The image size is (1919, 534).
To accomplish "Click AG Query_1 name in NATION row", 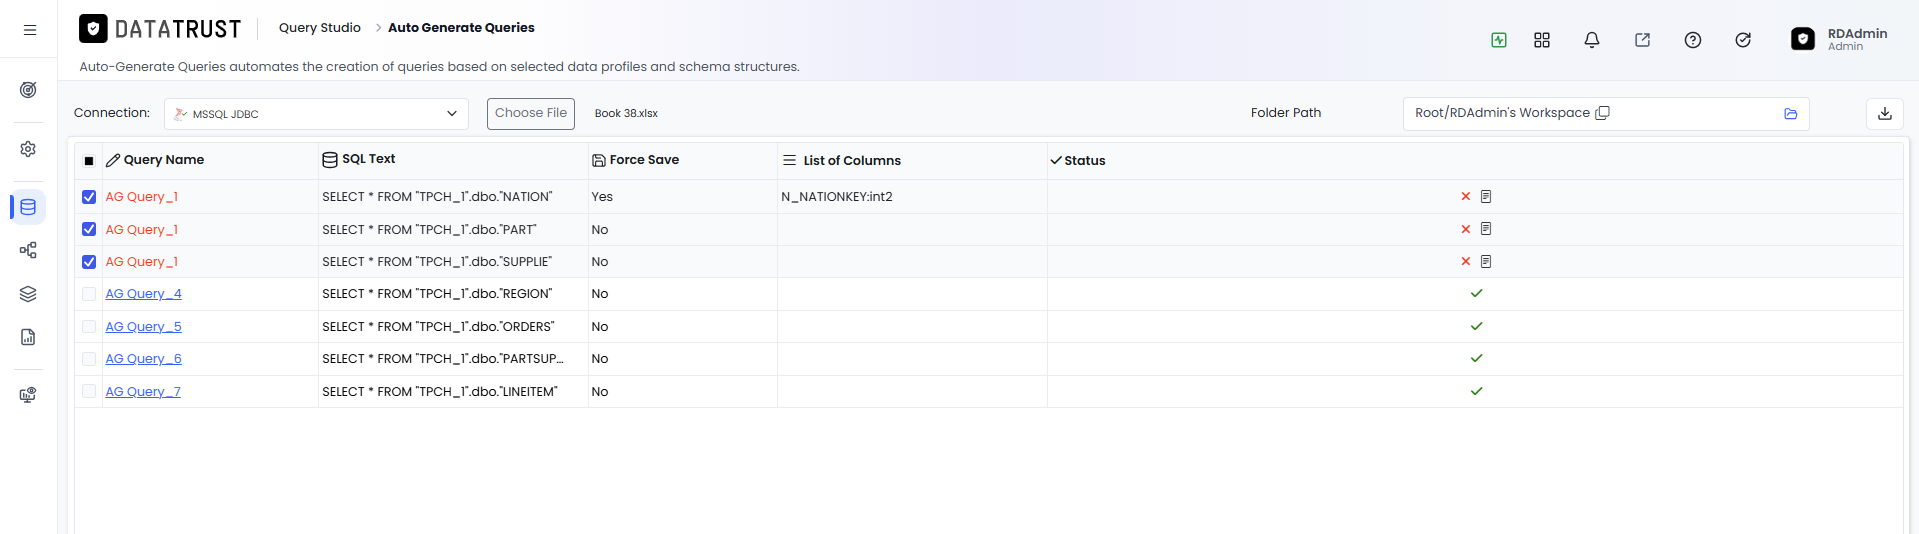I will (142, 197).
